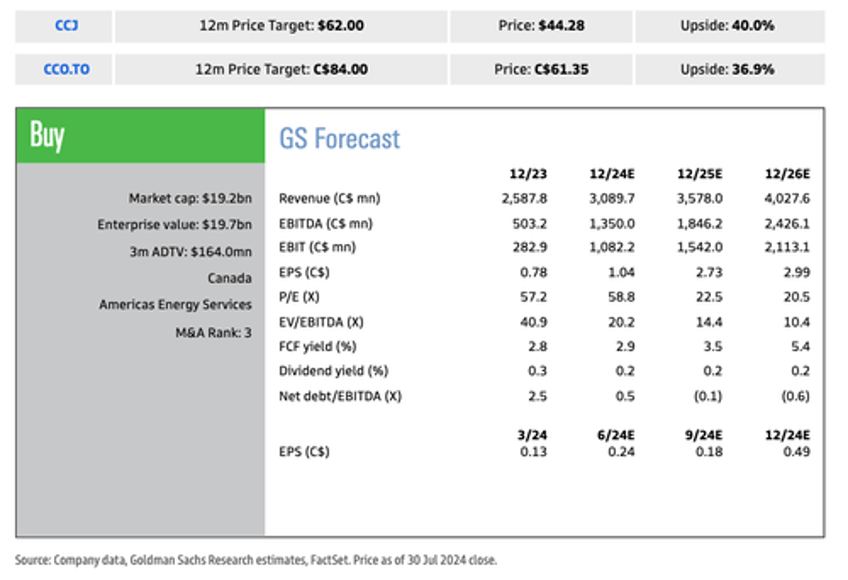848x580 pixels.
Task: Select the Market cap: $19.2bn line
Action: (190, 199)
